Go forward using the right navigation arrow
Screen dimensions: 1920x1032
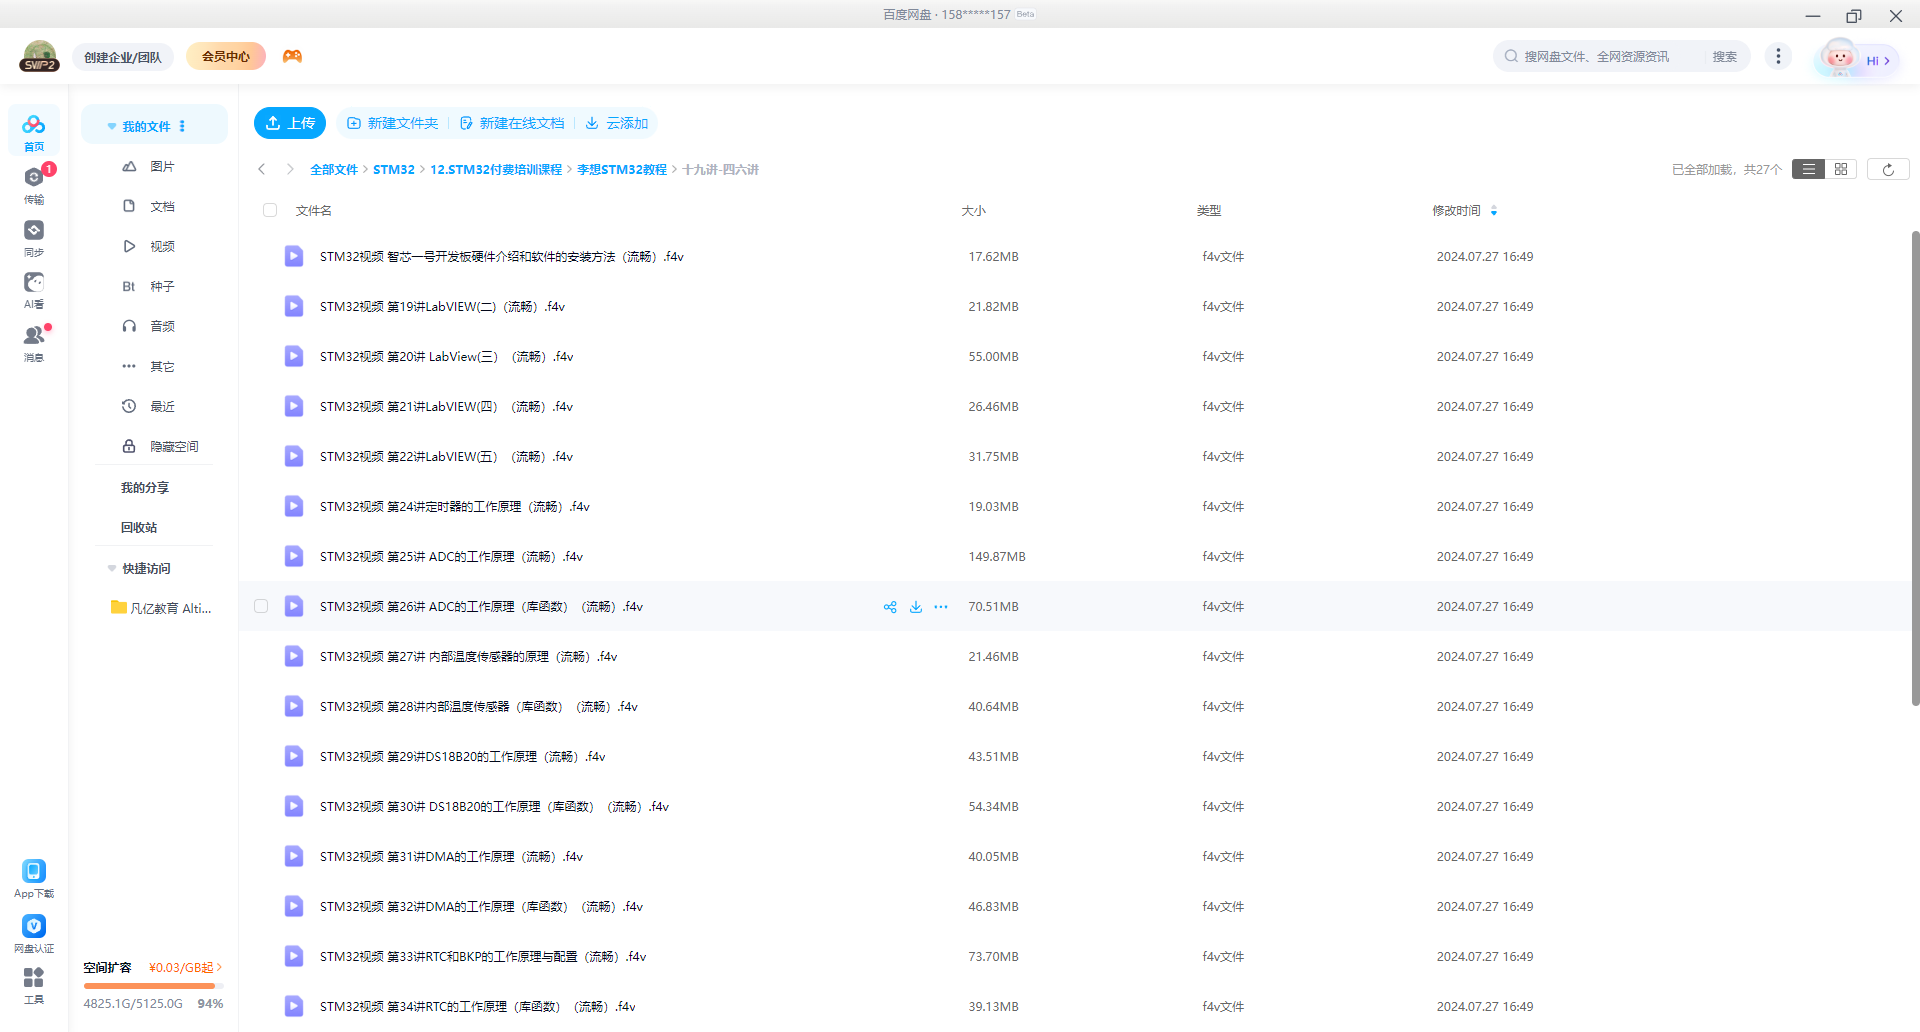[x=290, y=169]
